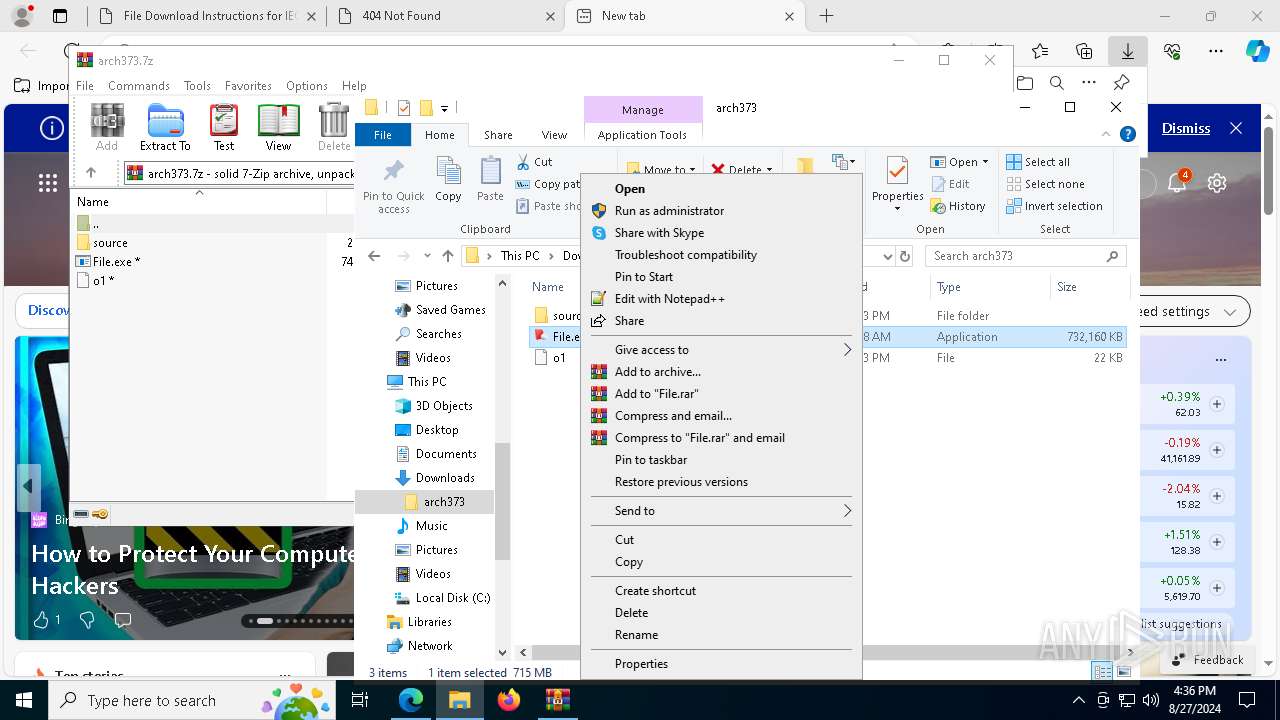Click WinRAR Add toolbar icon
This screenshot has height=720, width=1280.
107,127
